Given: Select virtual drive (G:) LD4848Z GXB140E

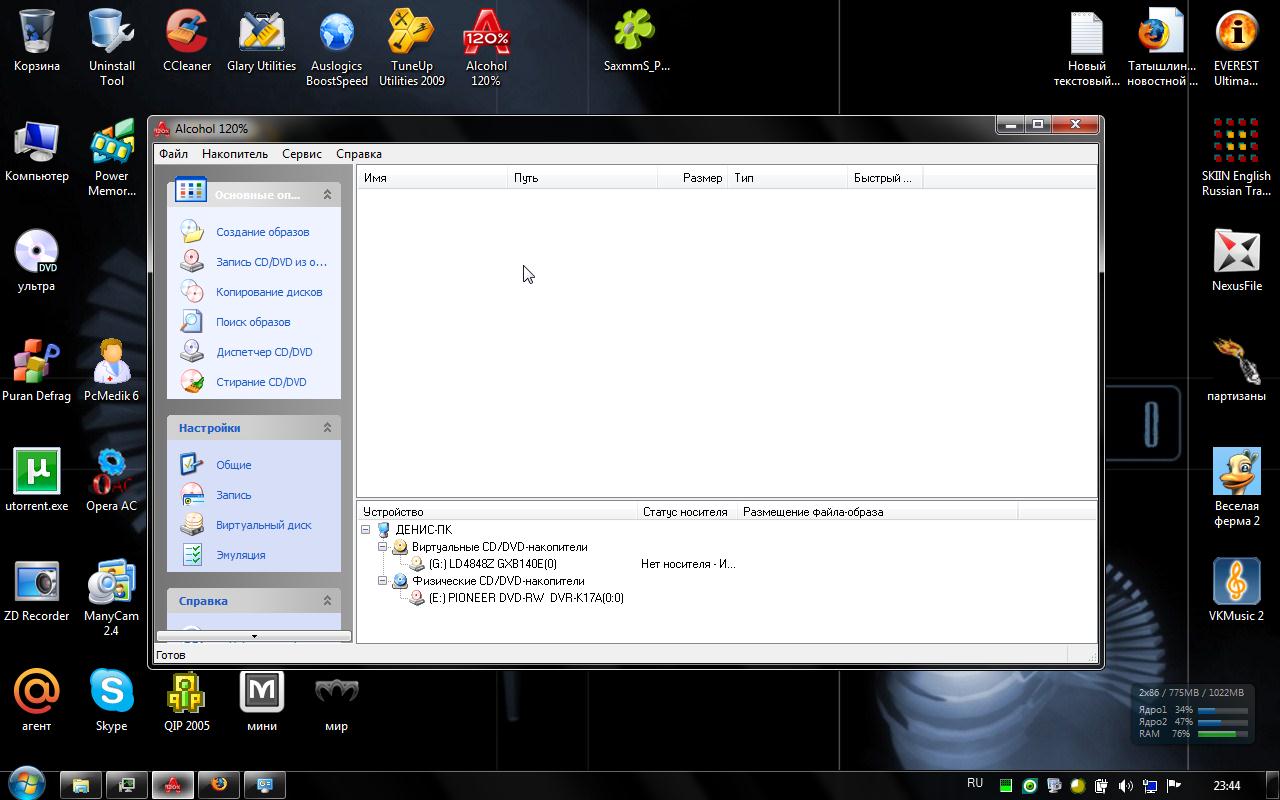Looking at the screenshot, I should pos(492,564).
